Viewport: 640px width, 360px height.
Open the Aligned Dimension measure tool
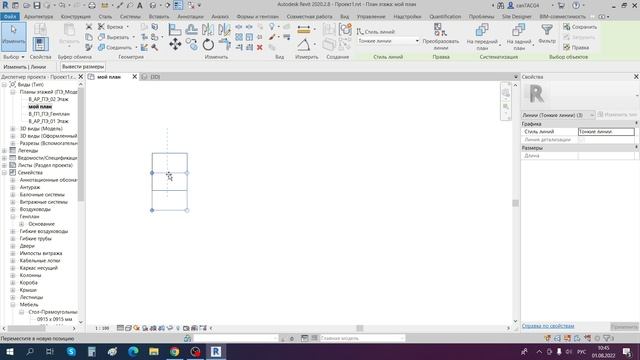[304, 29]
